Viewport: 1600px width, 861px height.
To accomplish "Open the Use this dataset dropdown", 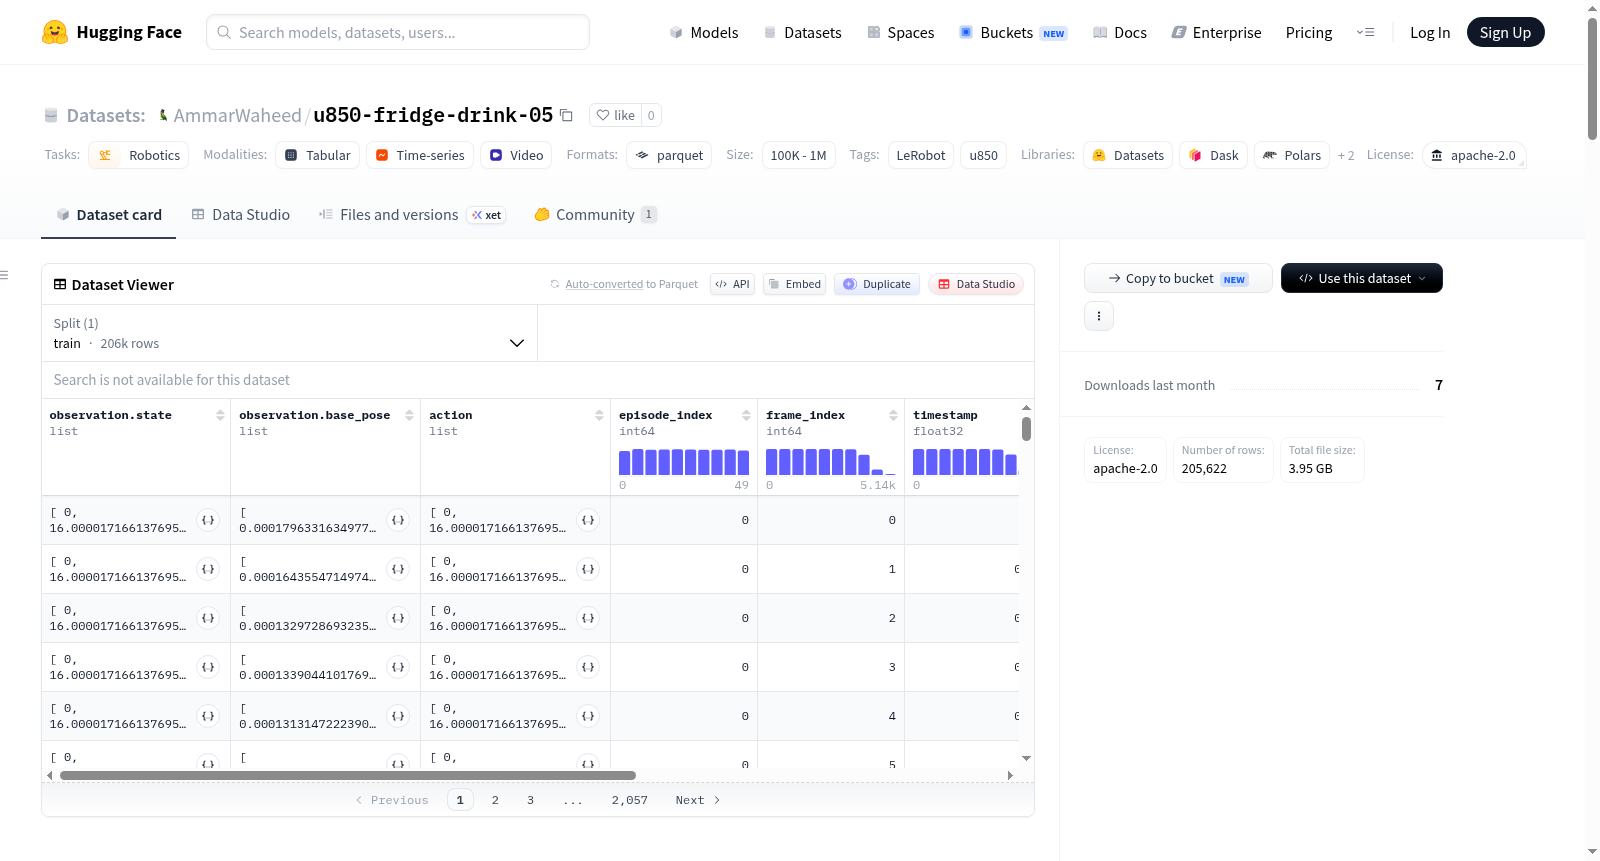I will click(x=1361, y=278).
